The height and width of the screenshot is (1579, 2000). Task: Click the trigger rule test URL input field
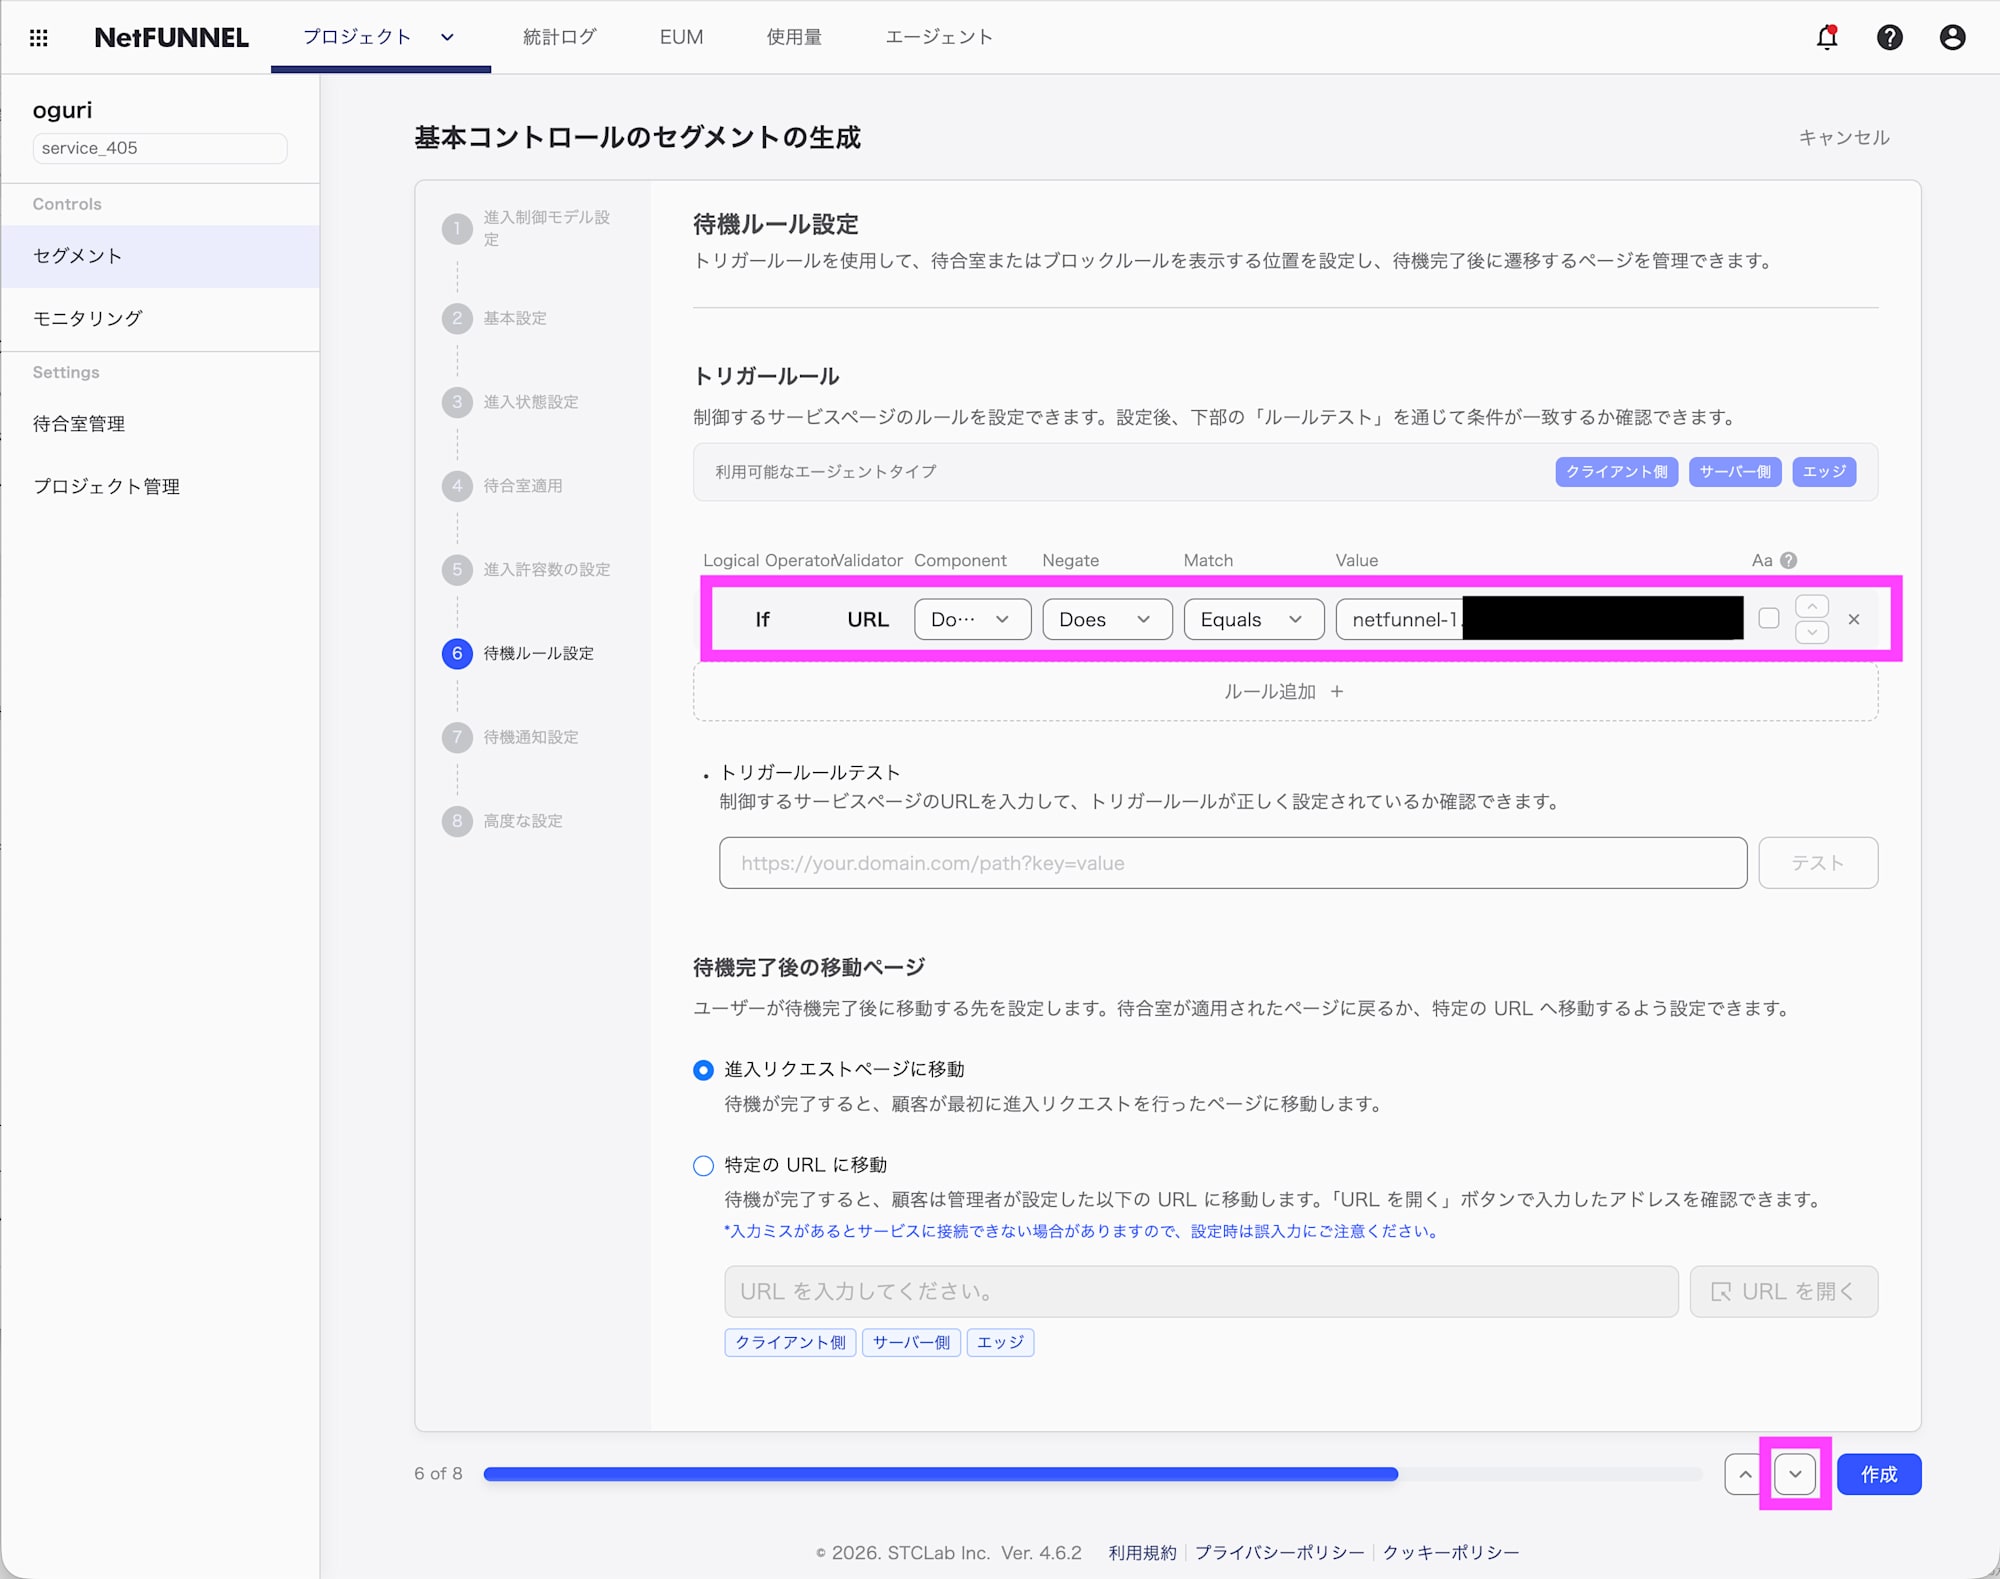1232,862
